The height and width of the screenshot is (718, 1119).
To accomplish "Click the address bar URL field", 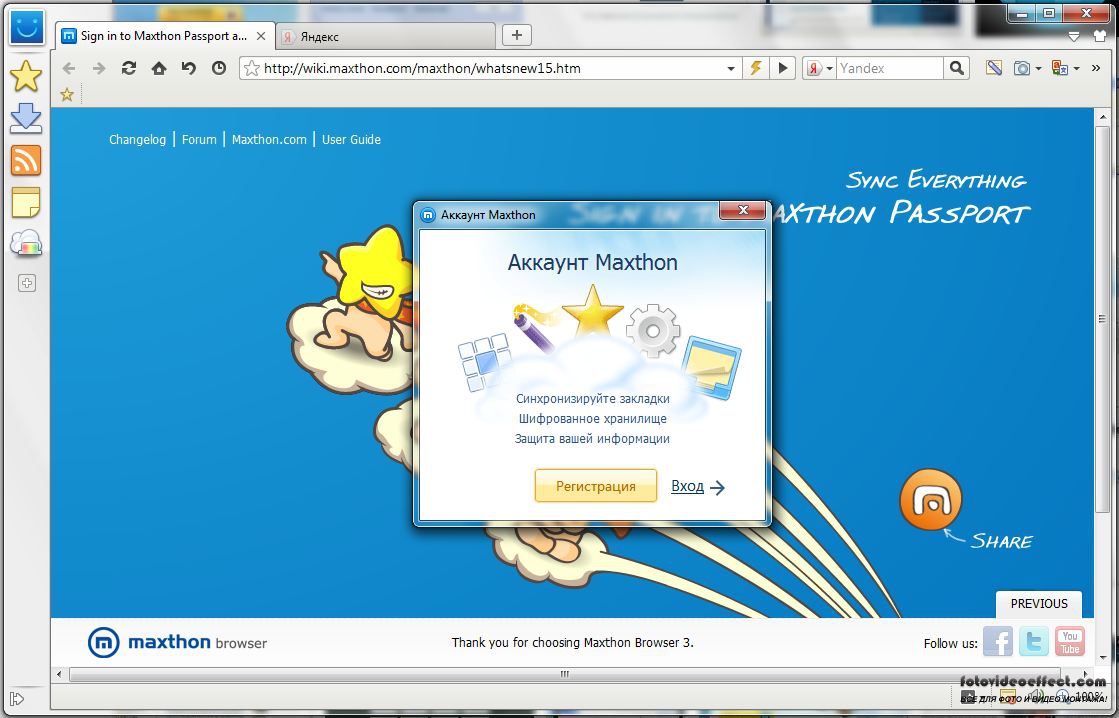I will click(492, 69).
